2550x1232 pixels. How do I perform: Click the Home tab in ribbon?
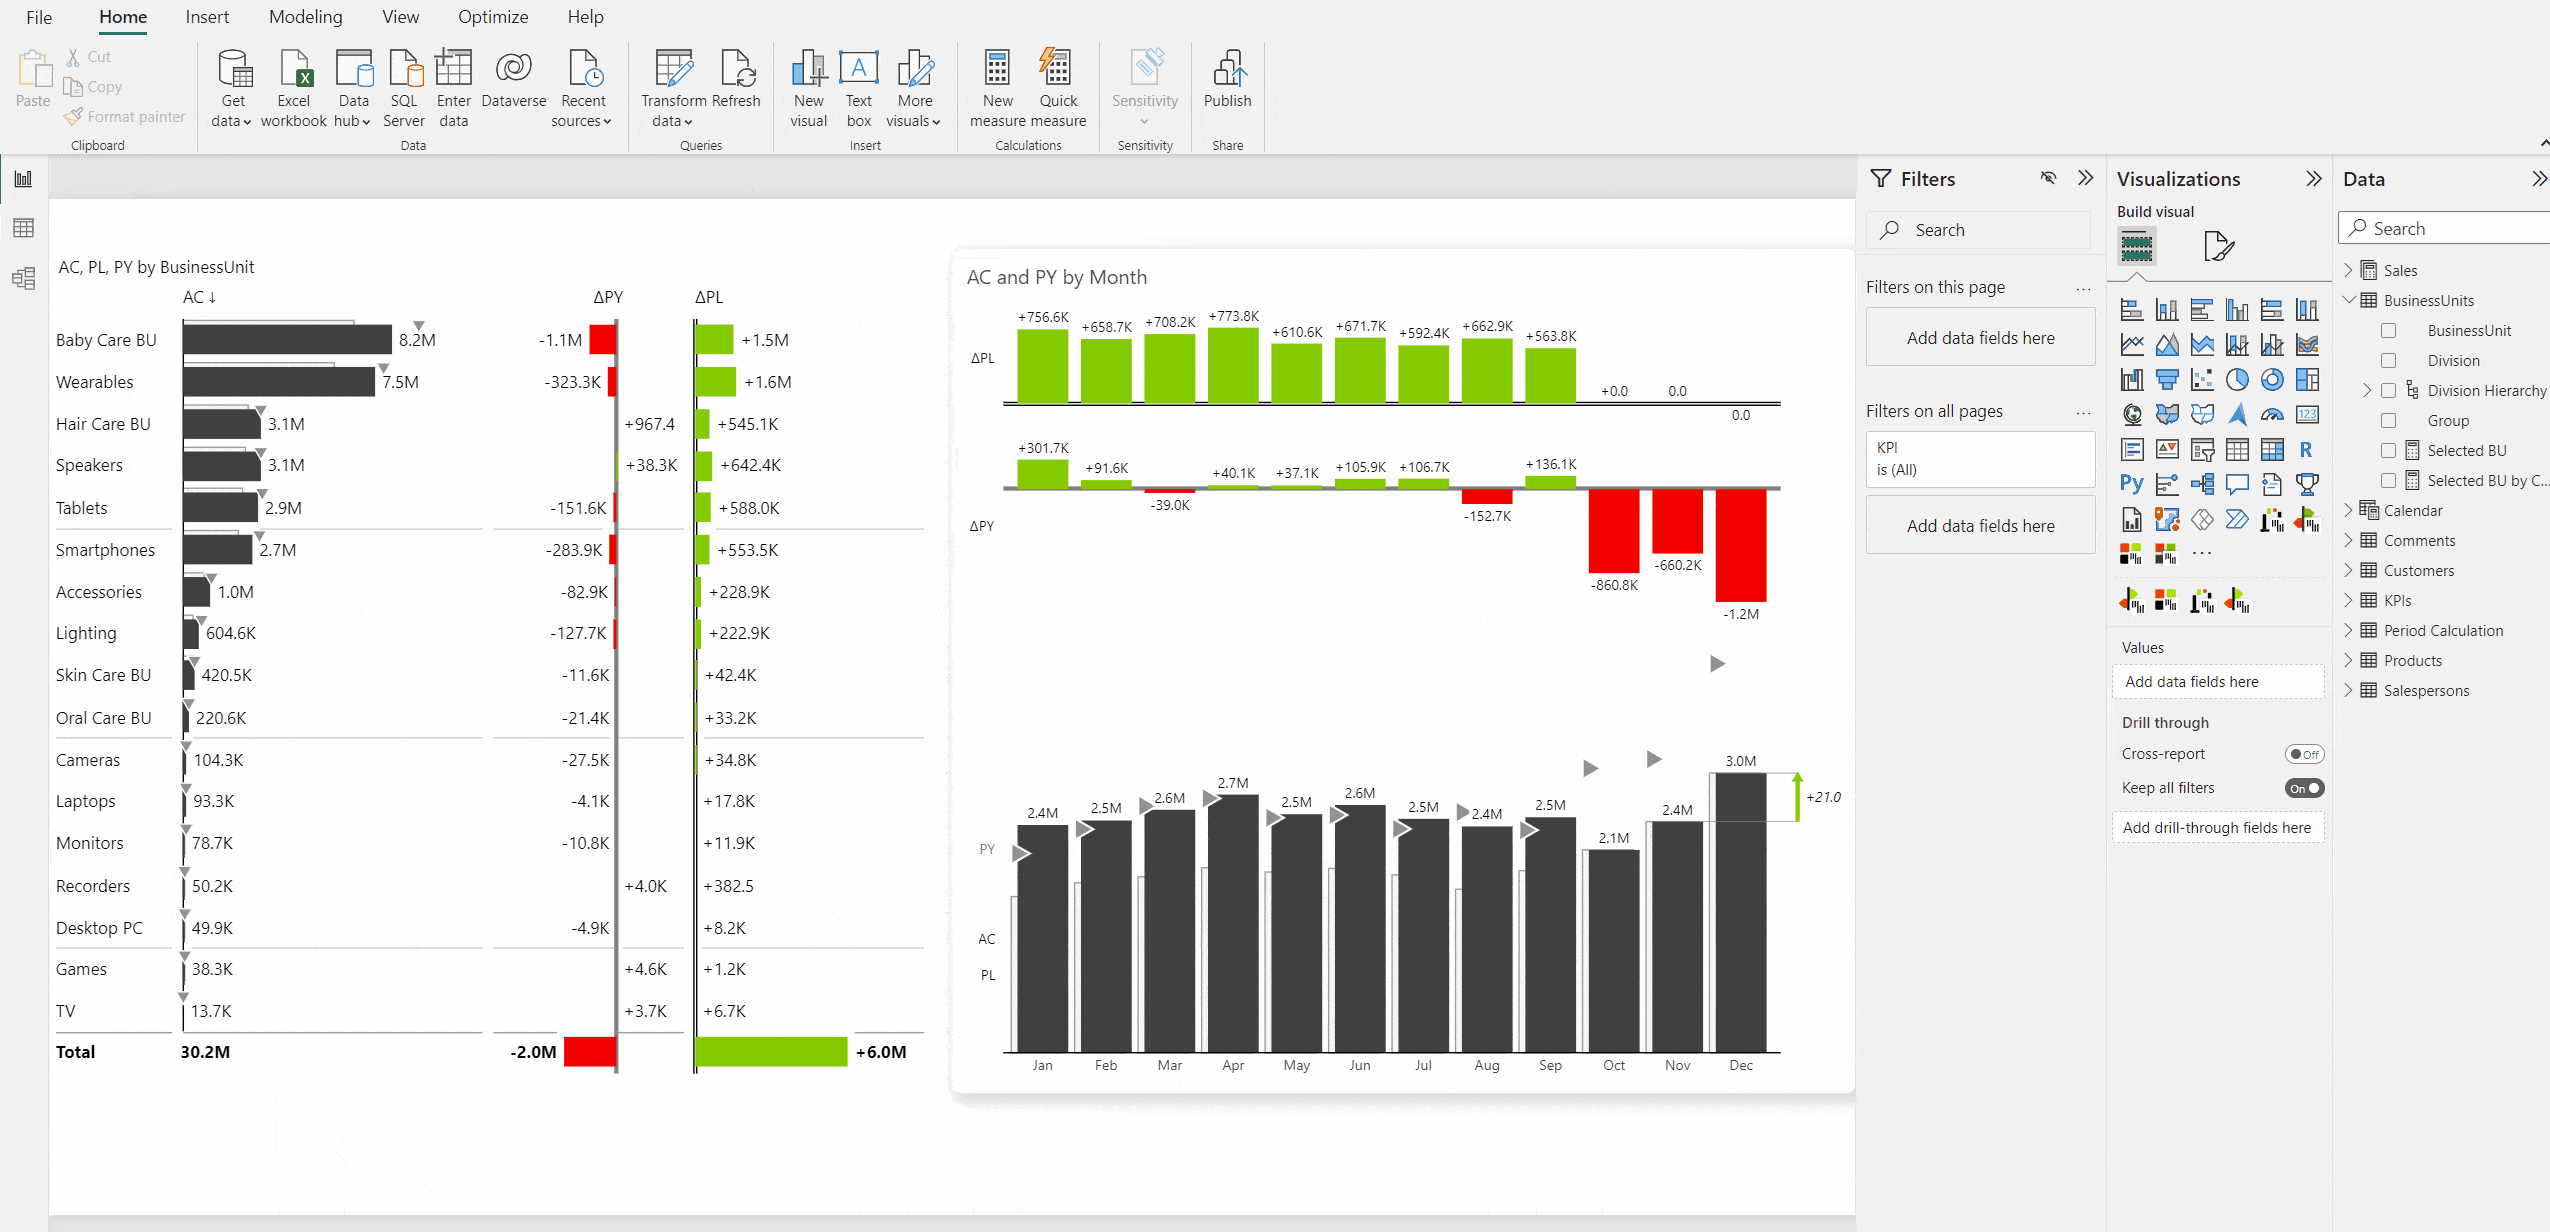[124, 16]
